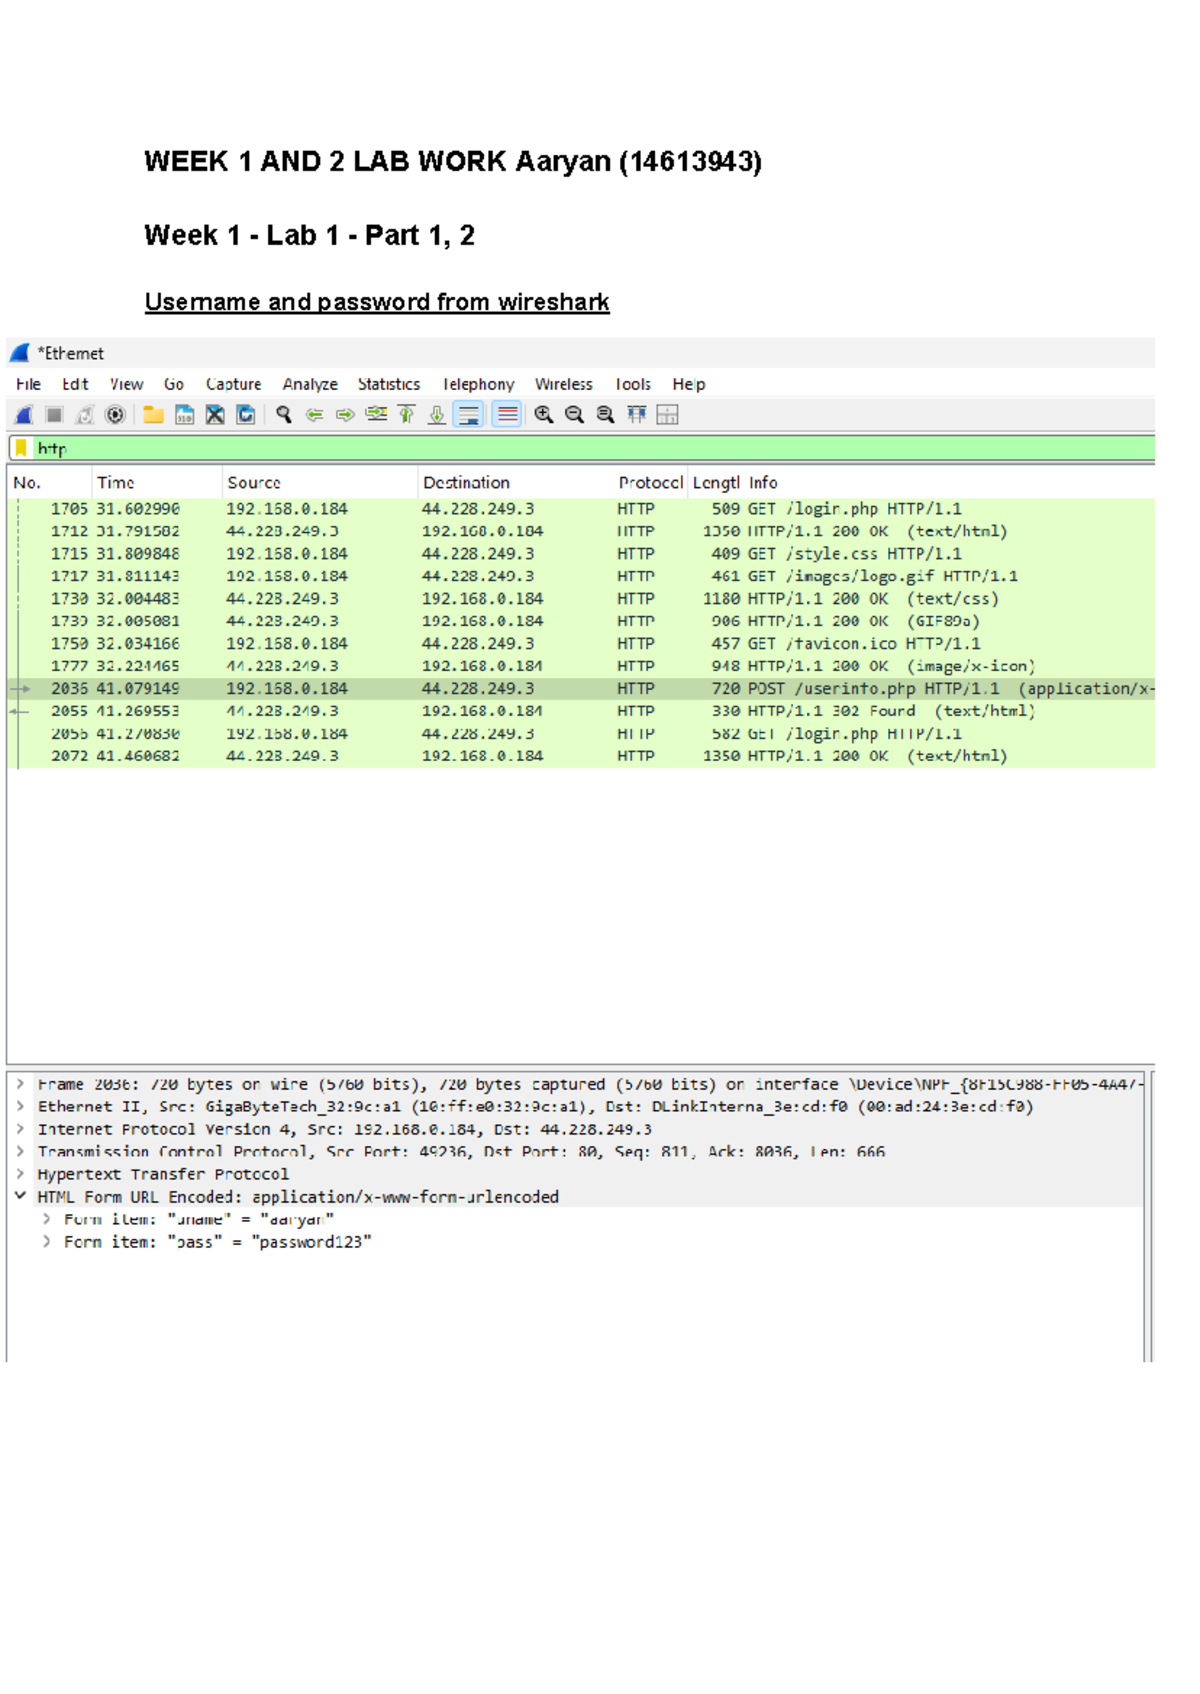
Task: Expand the "uname" form item
Action: coord(46,1219)
